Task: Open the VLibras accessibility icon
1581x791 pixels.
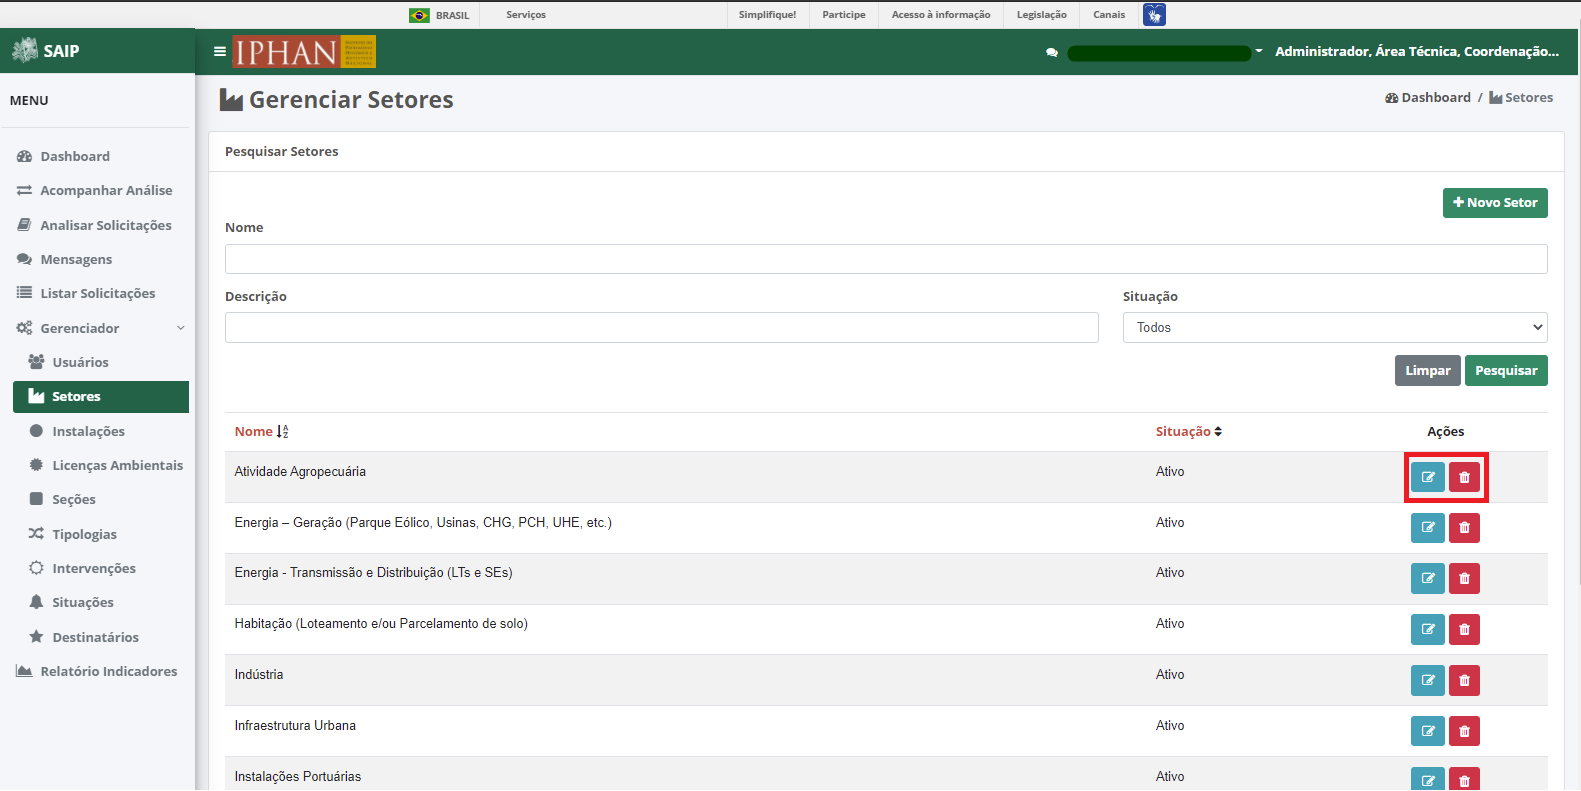Action: [1154, 14]
